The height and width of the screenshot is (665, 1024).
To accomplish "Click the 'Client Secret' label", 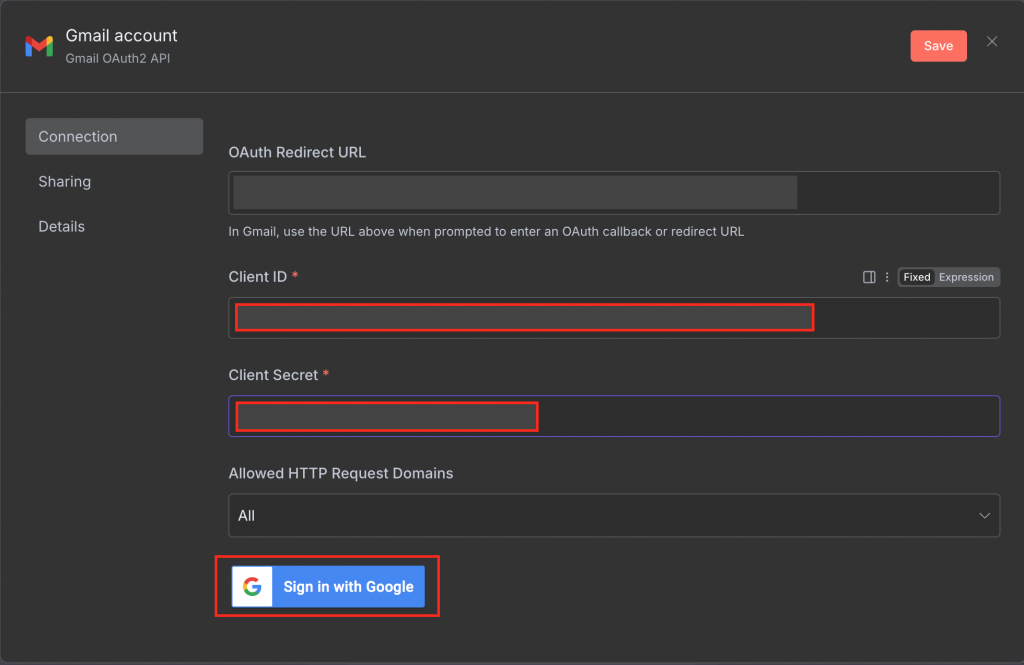I will 273,375.
